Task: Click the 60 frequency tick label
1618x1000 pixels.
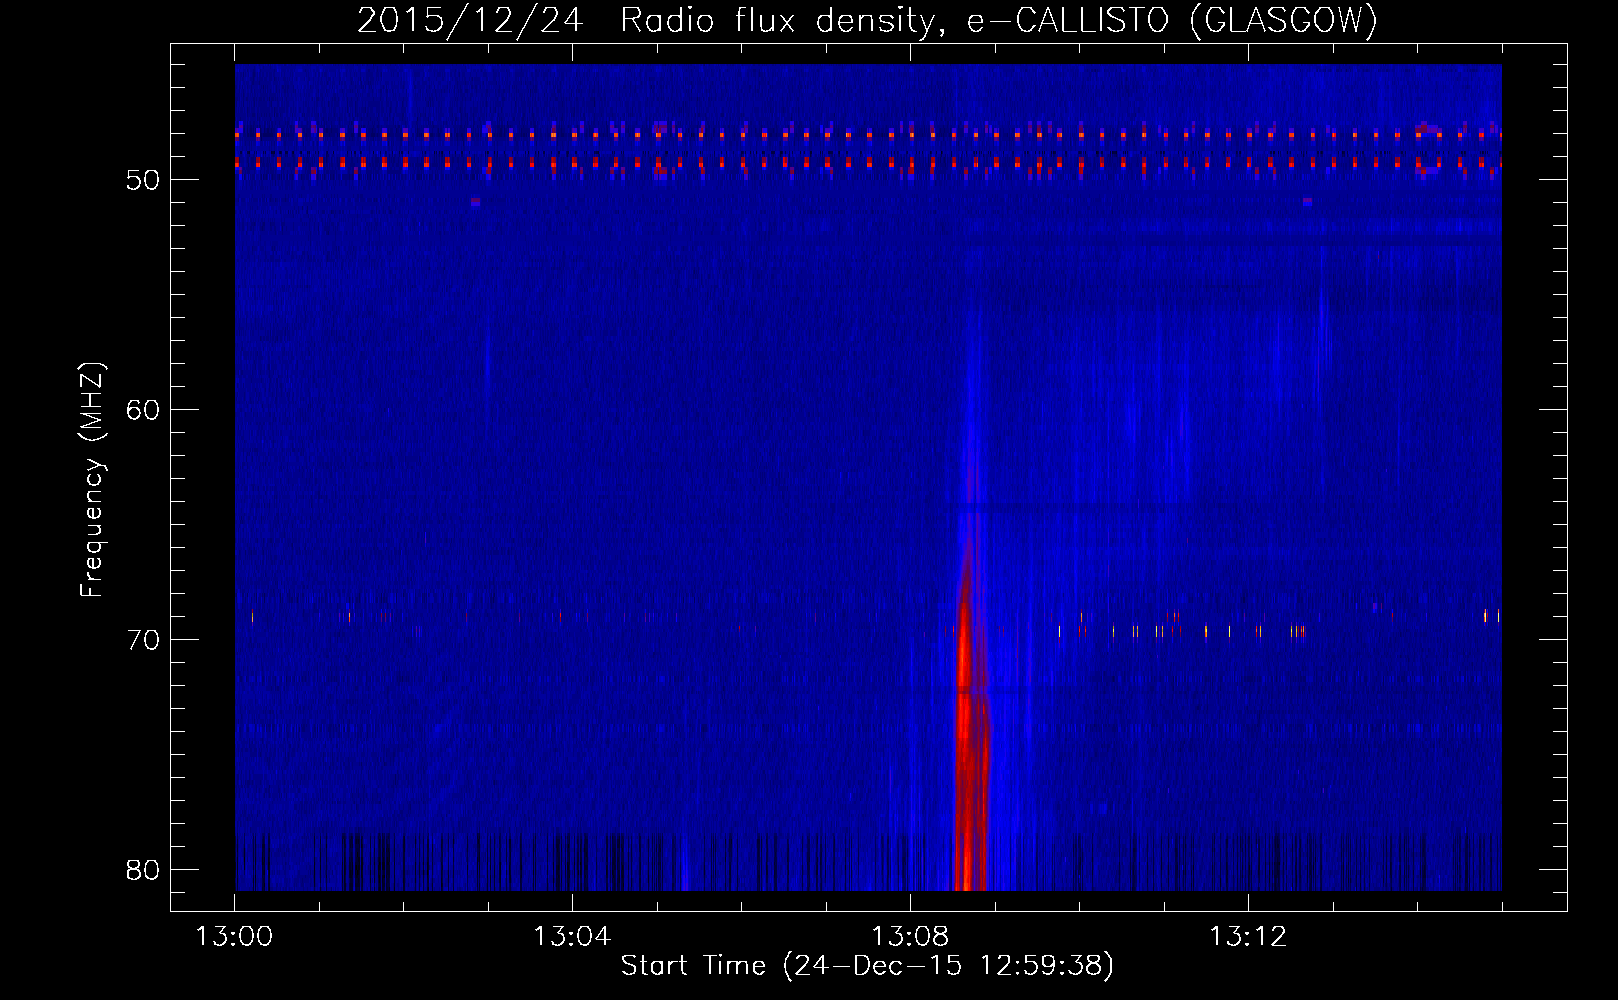Action: click(x=144, y=410)
